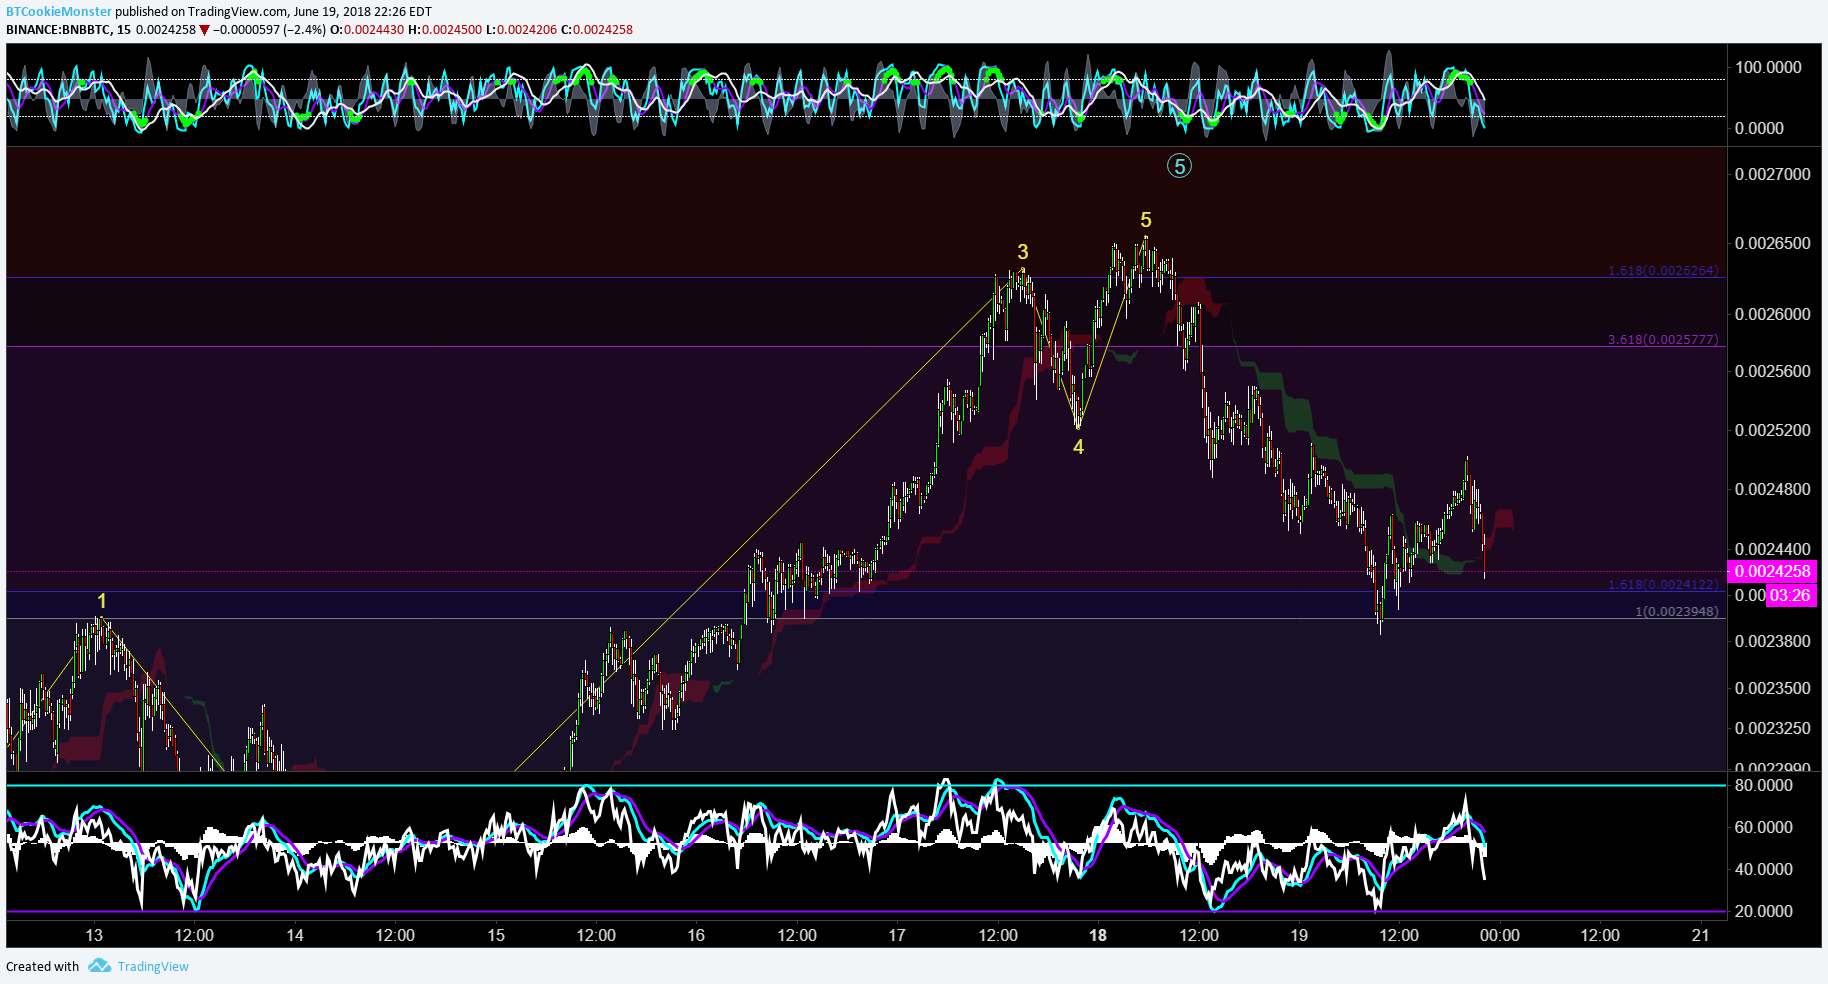Click the 0.0023800 price axis value

1772,641
